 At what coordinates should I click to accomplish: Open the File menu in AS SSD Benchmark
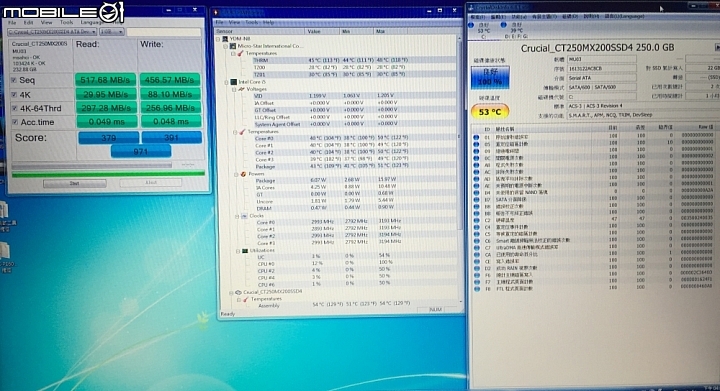point(12,22)
